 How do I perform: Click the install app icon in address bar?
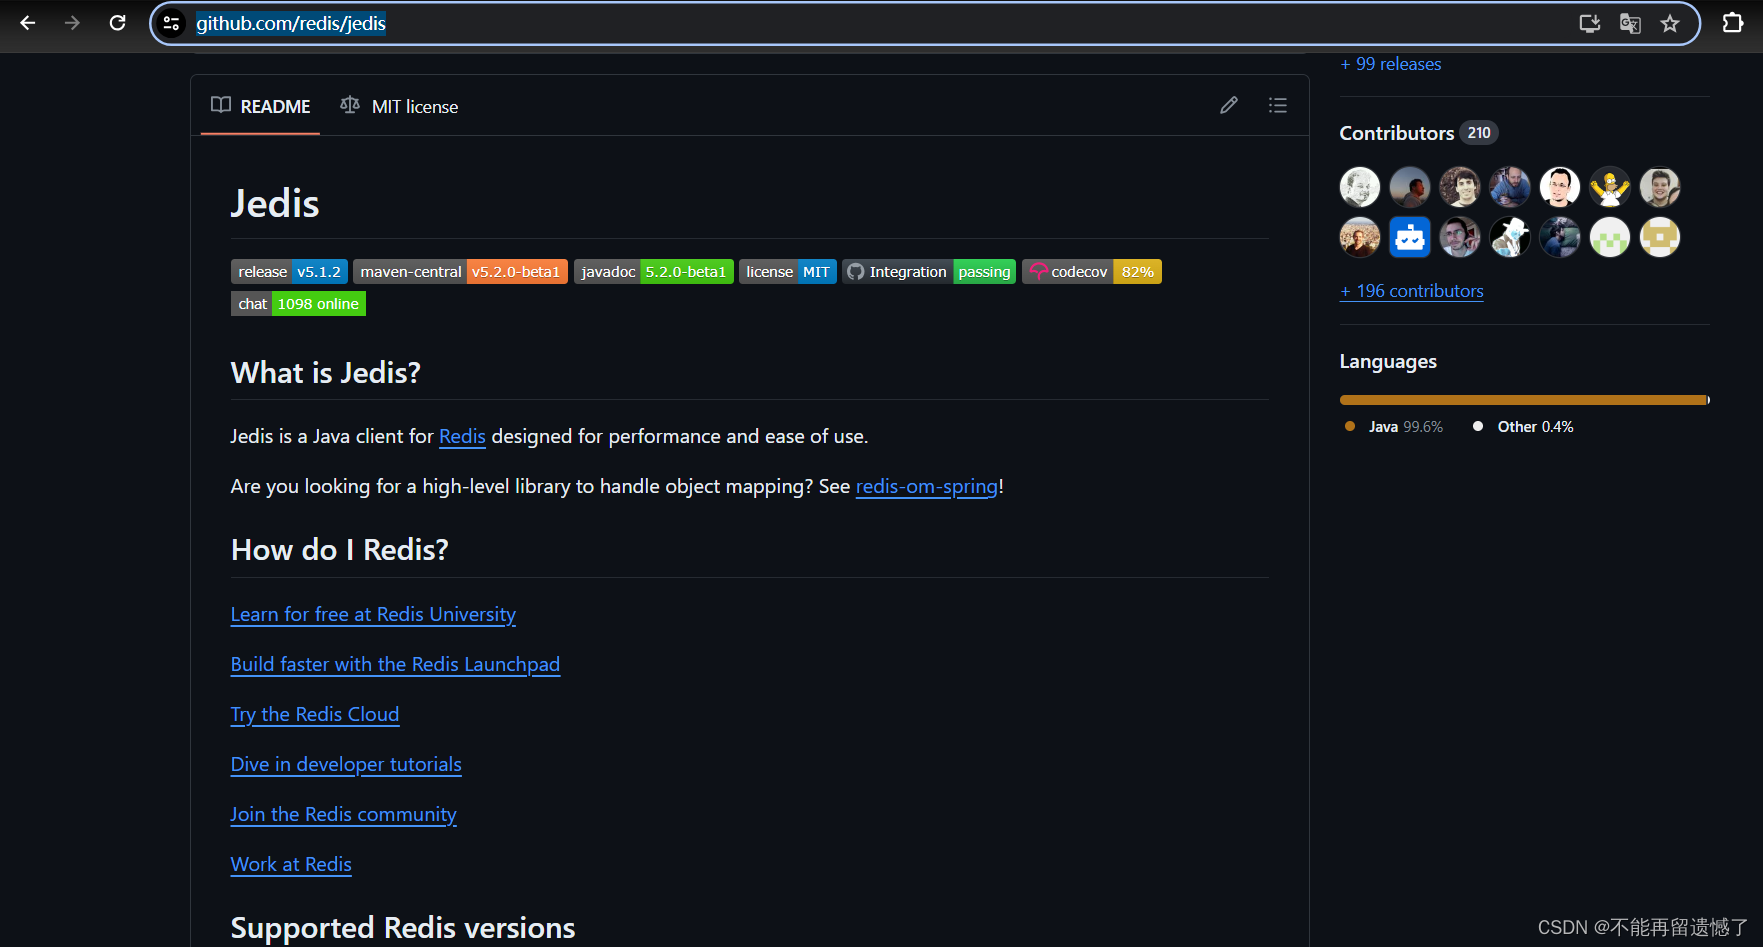1589,23
